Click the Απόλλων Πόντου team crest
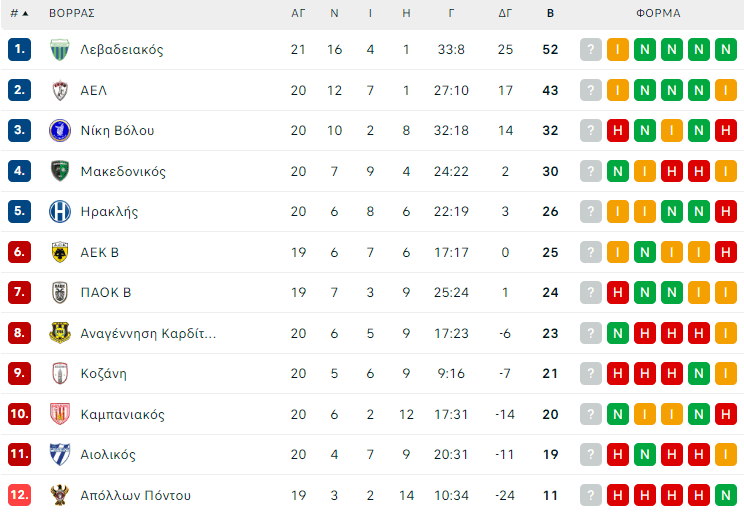The width and height of the screenshot is (744, 513). (60, 495)
